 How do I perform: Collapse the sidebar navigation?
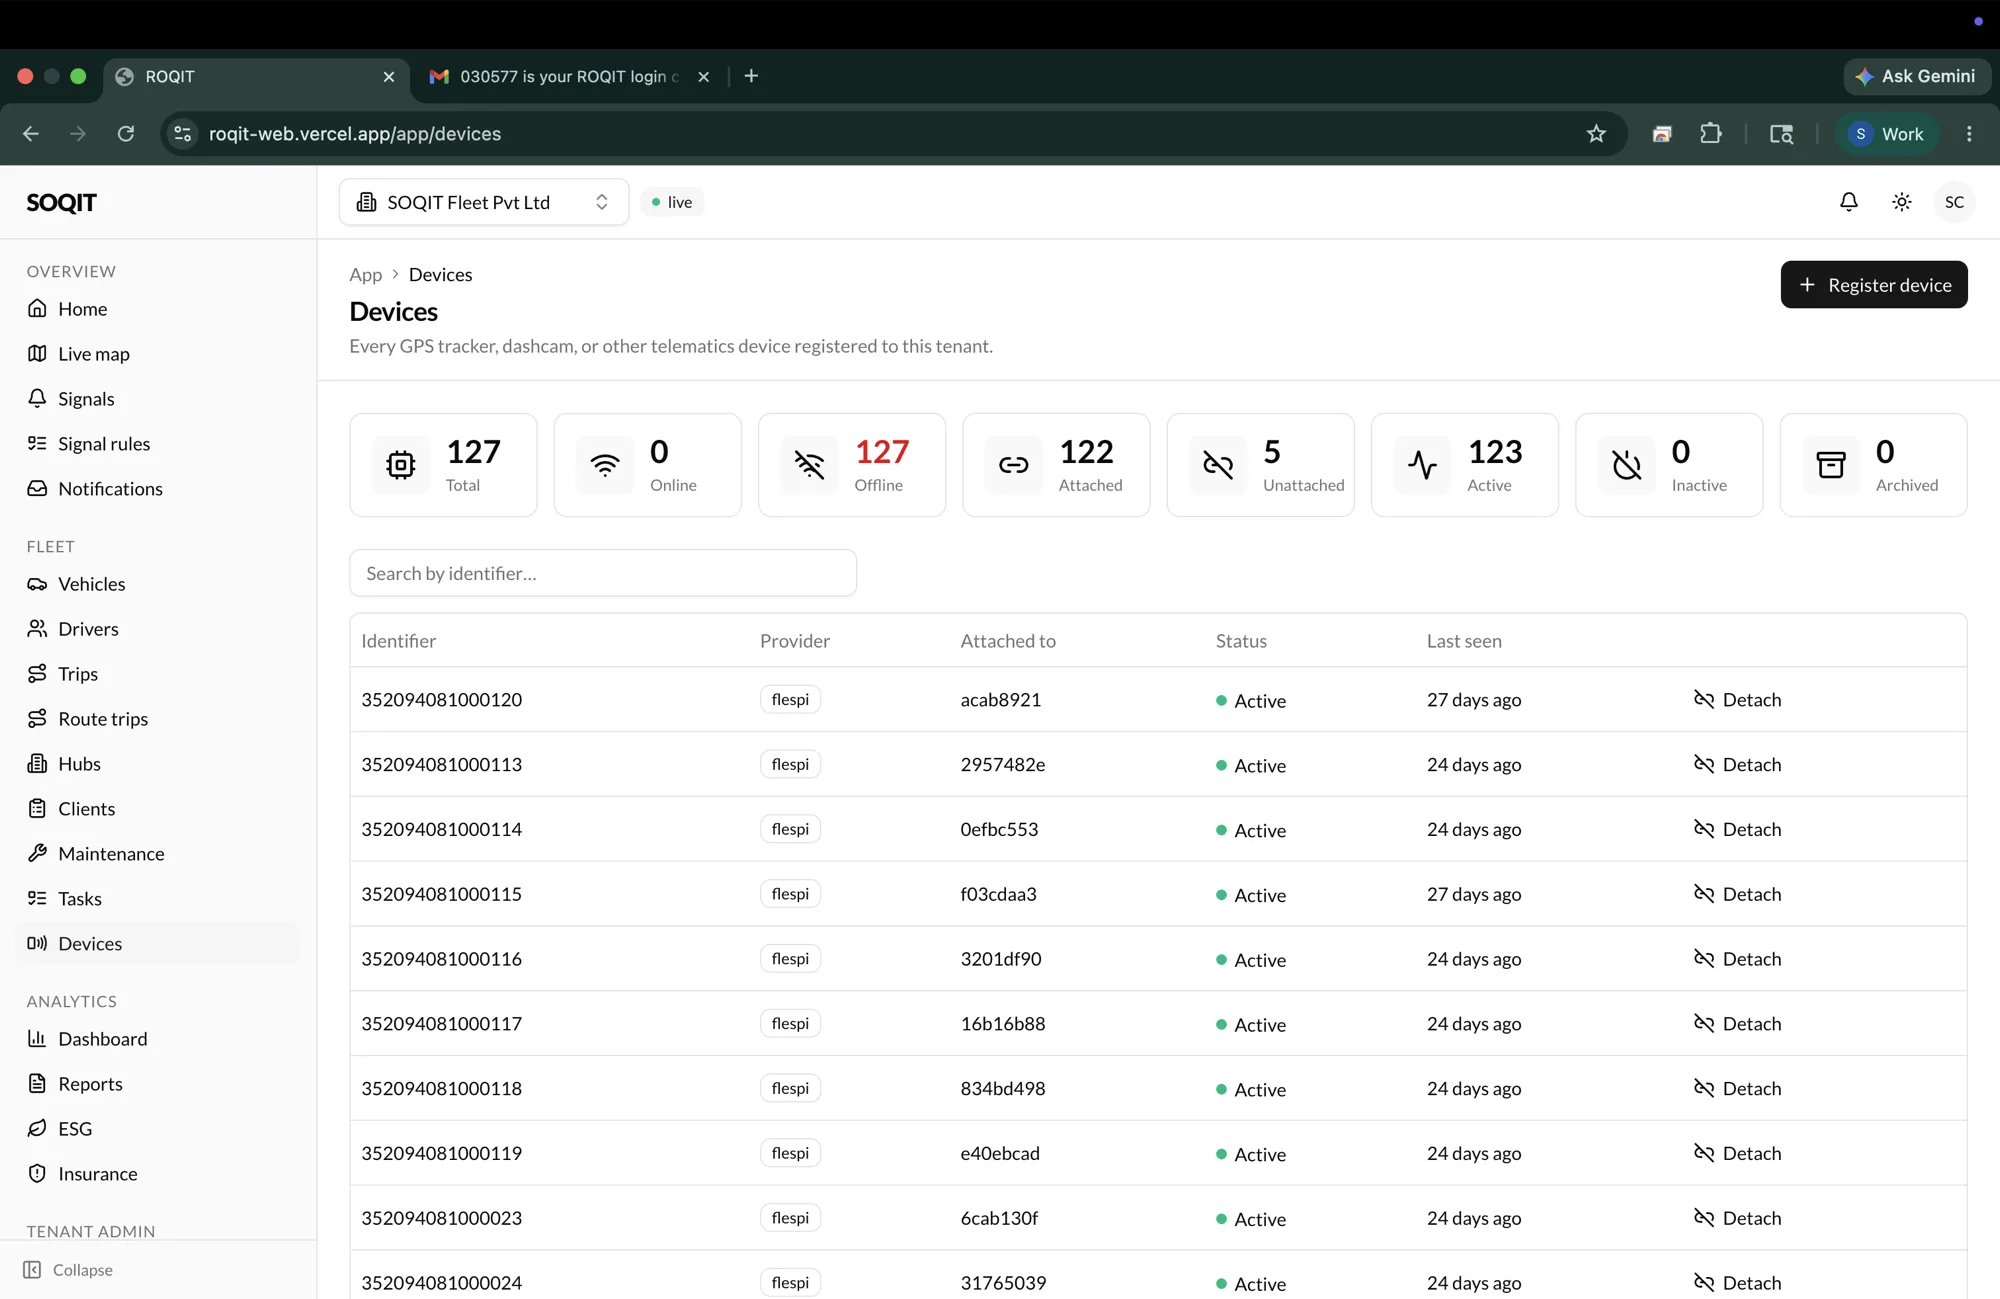(69, 1270)
